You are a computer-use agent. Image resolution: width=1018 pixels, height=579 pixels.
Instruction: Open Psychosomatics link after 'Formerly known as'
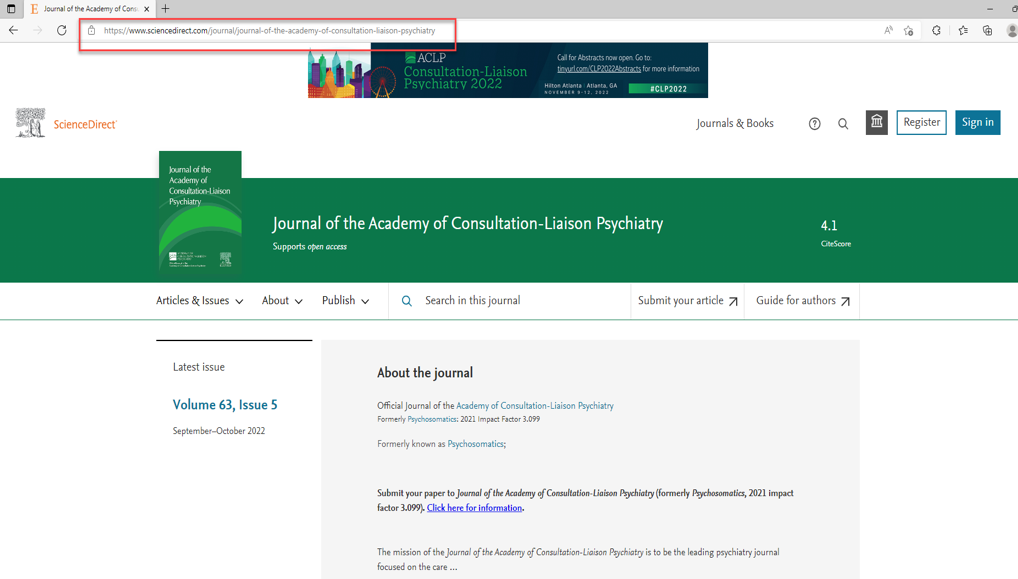tap(475, 444)
